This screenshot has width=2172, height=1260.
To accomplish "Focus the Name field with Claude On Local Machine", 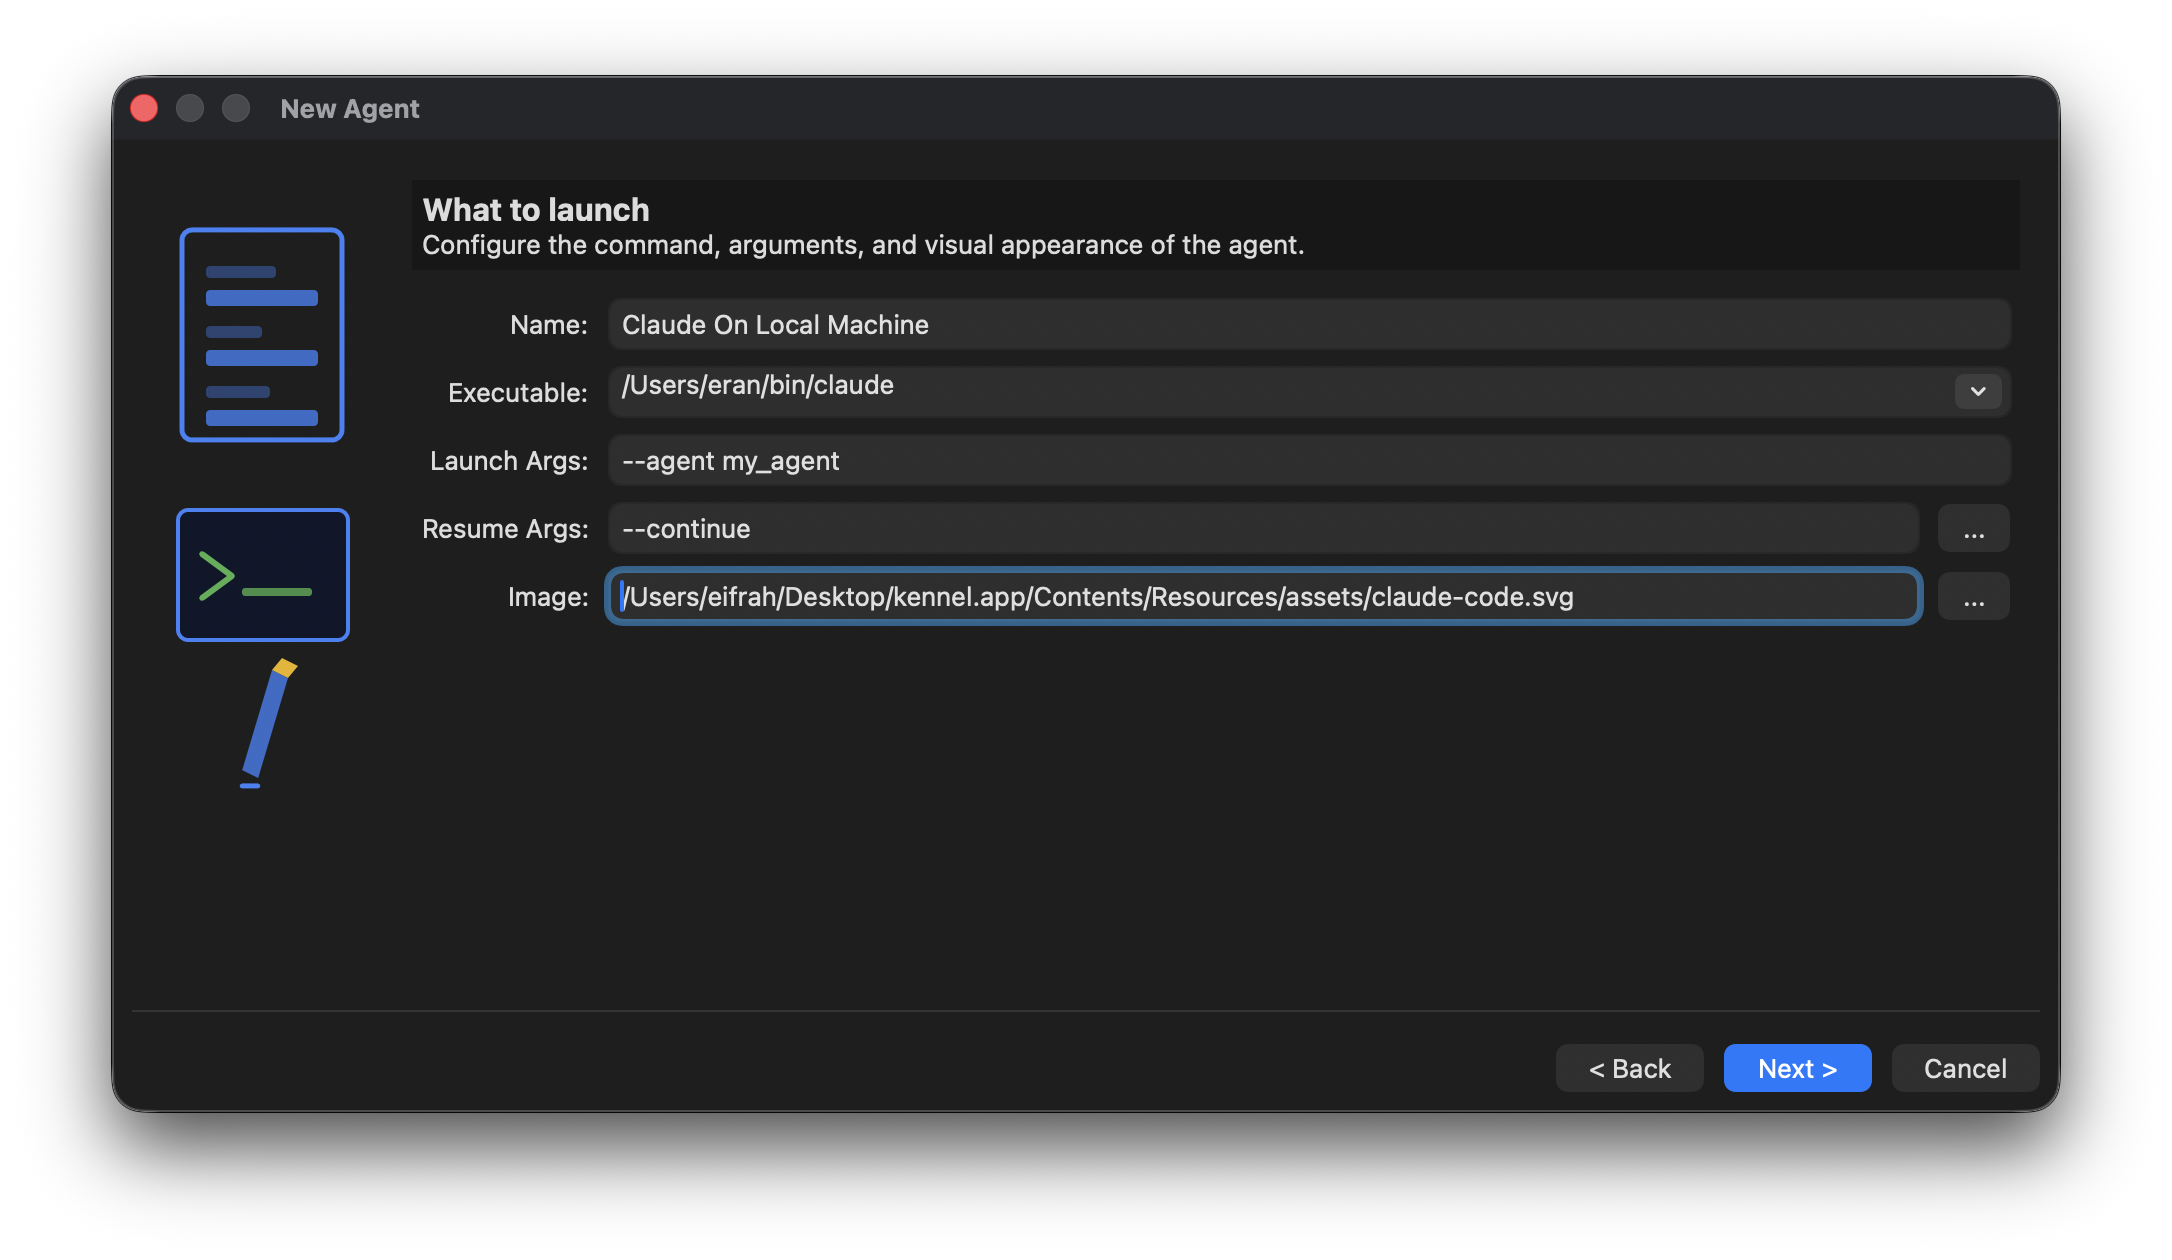I will (x=1309, y=324).
